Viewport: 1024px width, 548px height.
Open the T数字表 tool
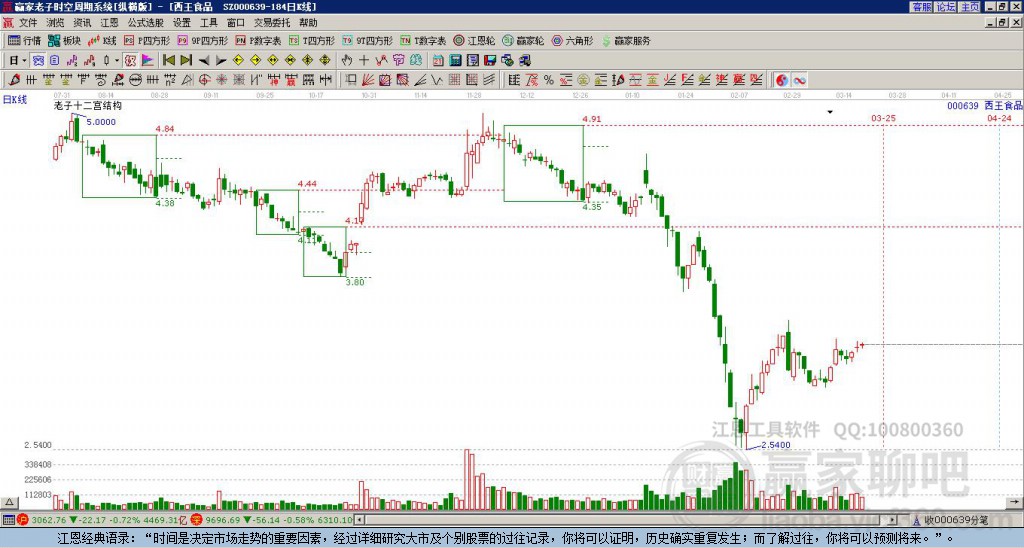423,40
